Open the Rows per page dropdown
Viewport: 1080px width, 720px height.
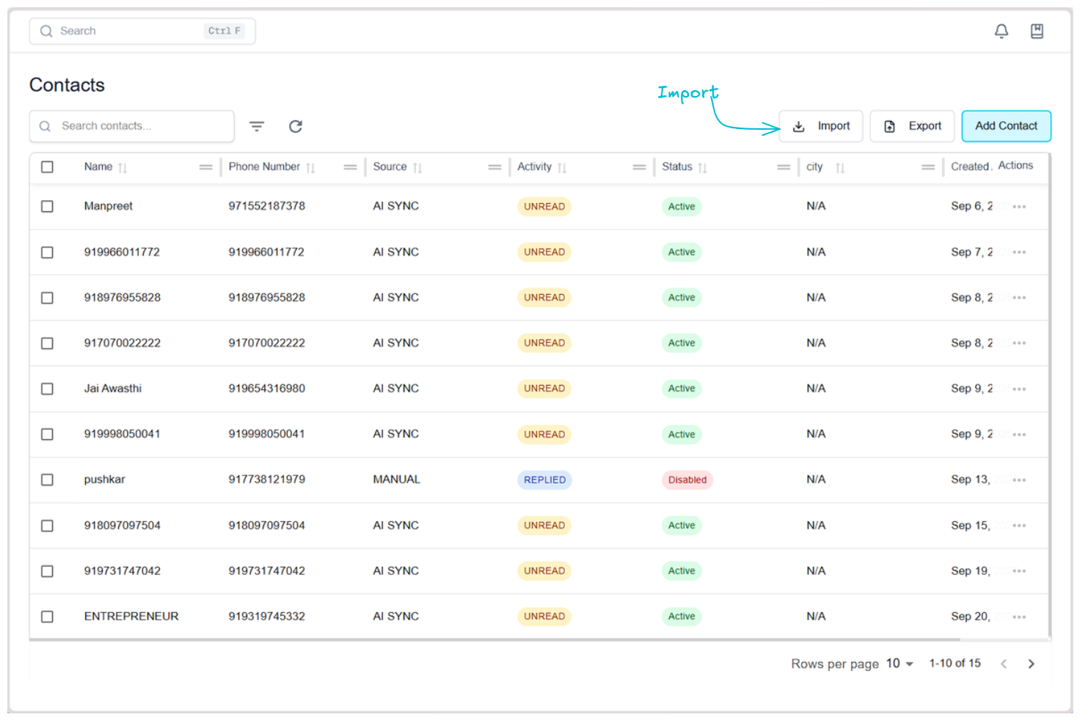pos(900,664)
